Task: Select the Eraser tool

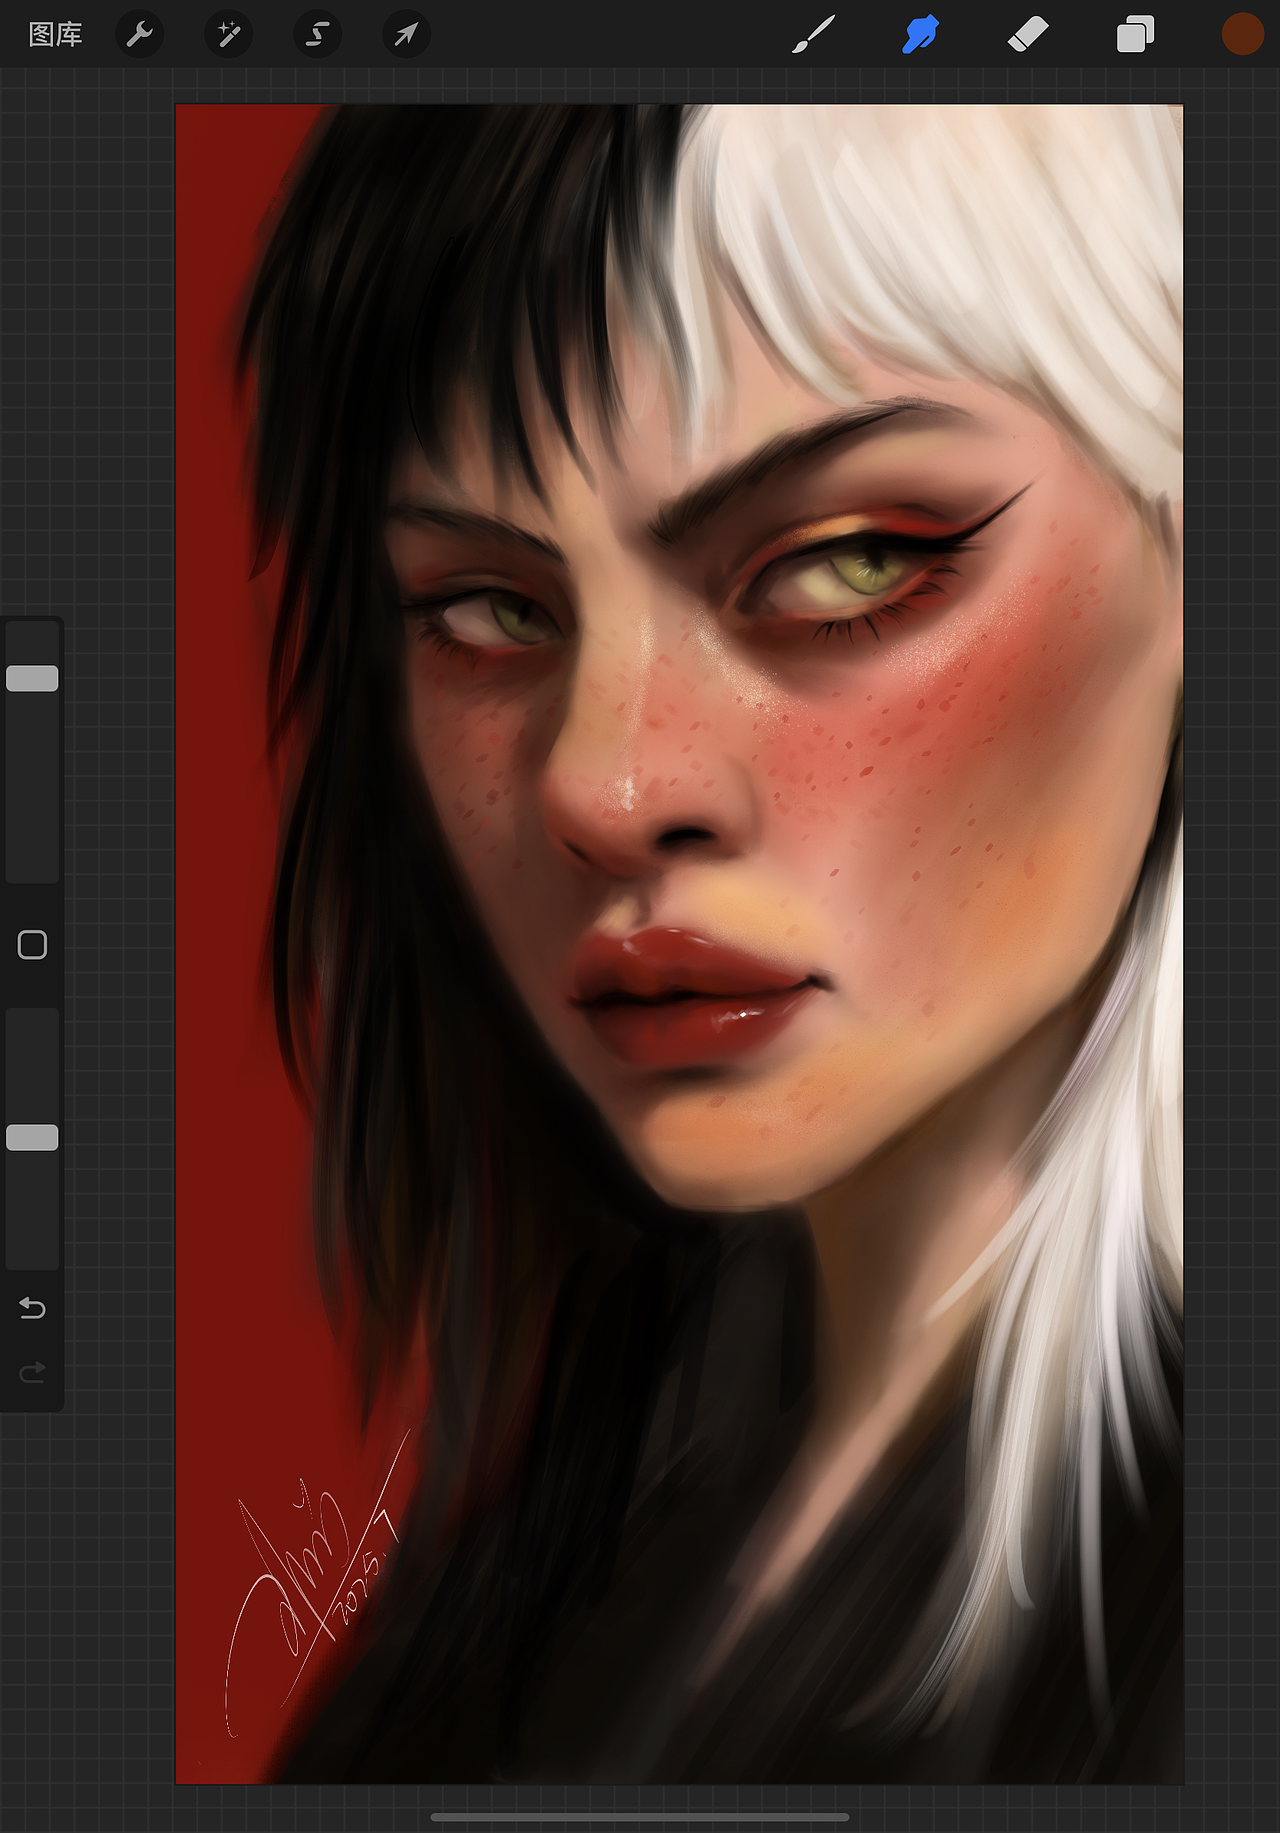Action: click(1028, 35)
